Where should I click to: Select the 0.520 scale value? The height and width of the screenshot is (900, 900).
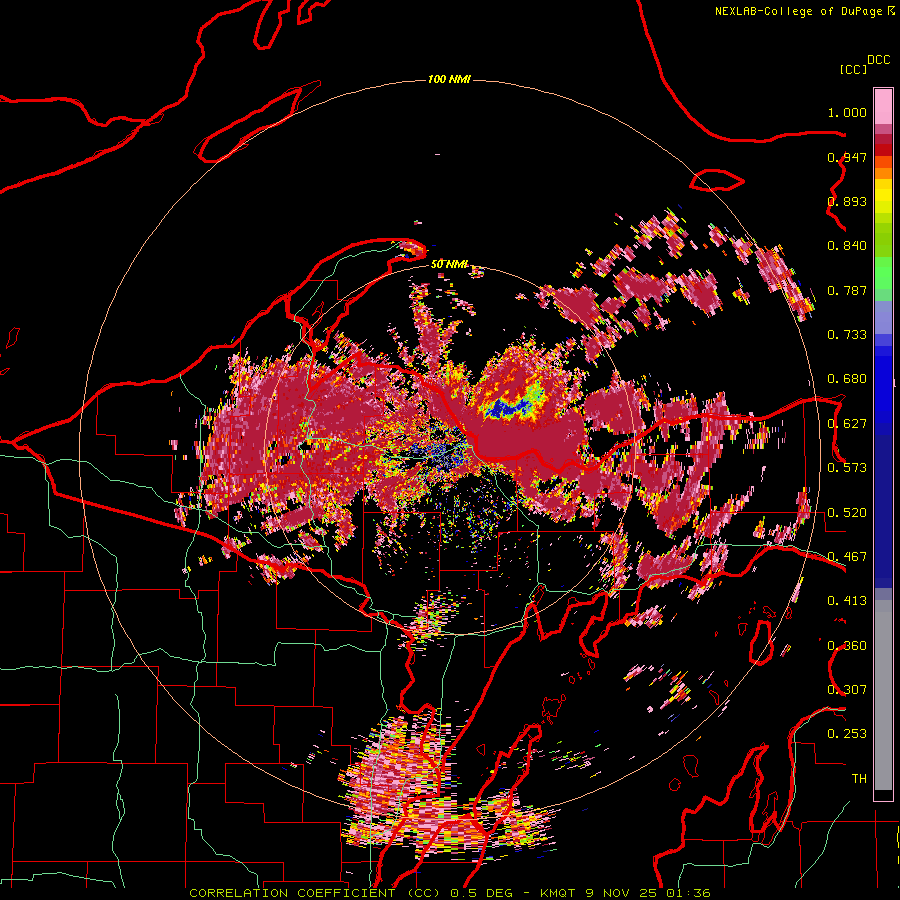pos(847,513)
